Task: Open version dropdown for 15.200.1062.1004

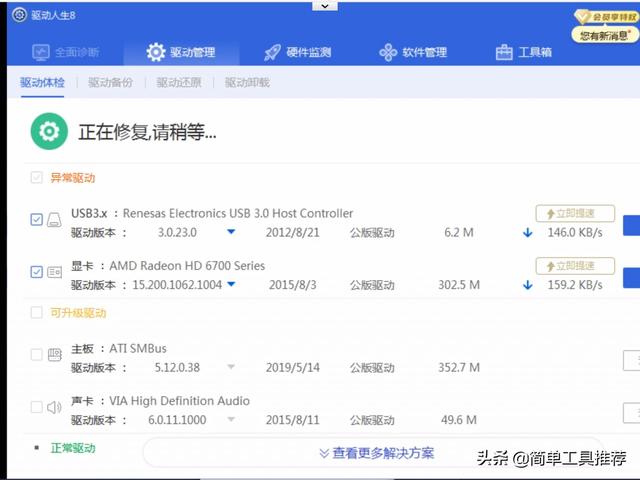Action: tap(231, 284)
